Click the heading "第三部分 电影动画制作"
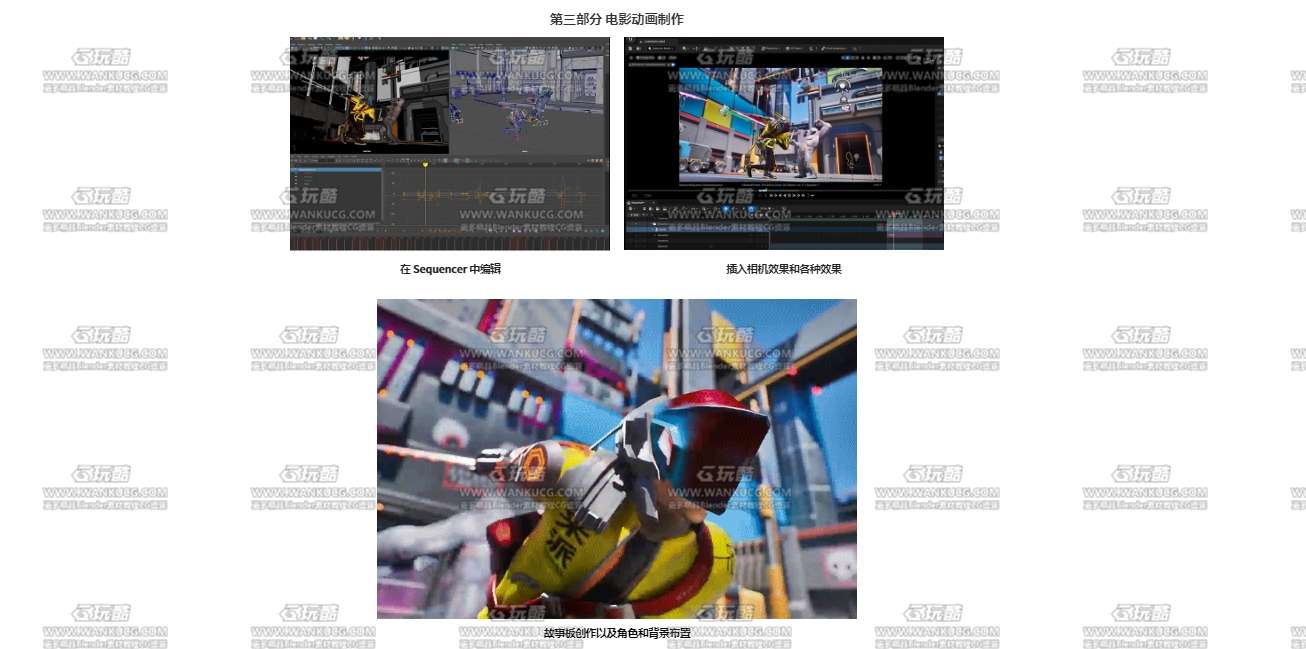Screen dimensions: 1306x649 [x=617, y=19]
